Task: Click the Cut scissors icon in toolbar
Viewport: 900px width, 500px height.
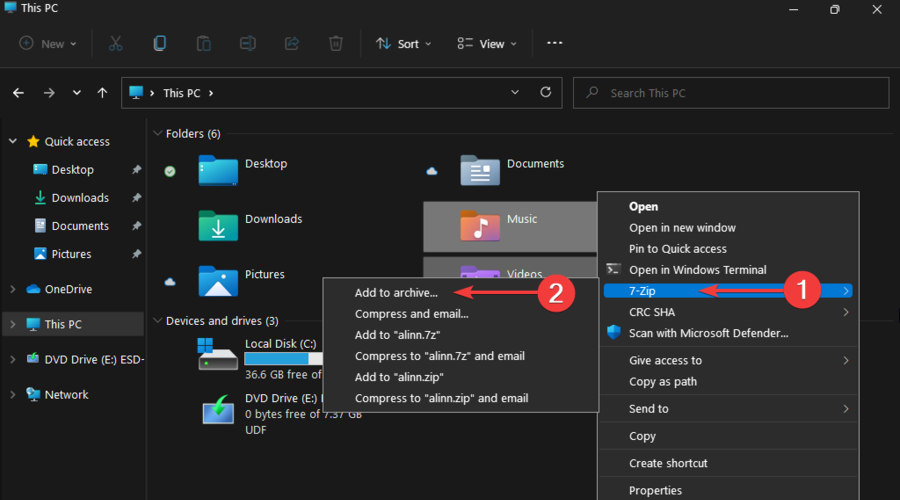Action: (x=115, y=43)
